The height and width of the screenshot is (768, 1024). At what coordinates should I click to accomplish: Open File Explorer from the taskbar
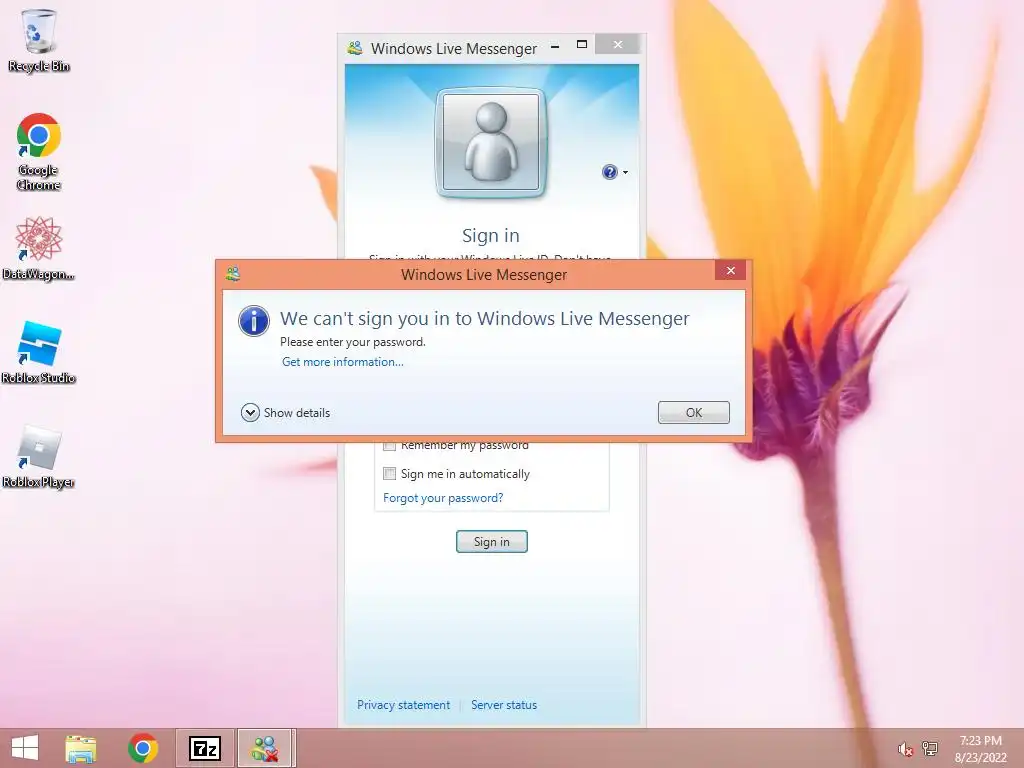pos(81,748)
